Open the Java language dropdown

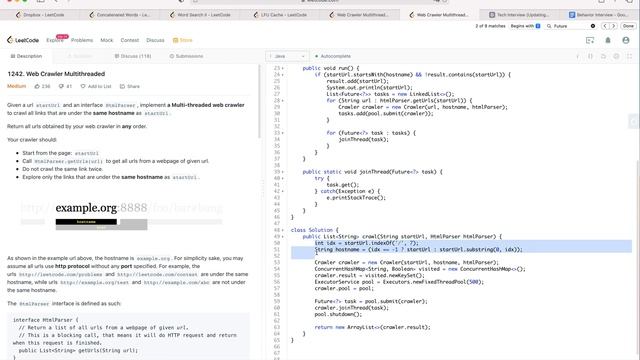coord(287,56)
